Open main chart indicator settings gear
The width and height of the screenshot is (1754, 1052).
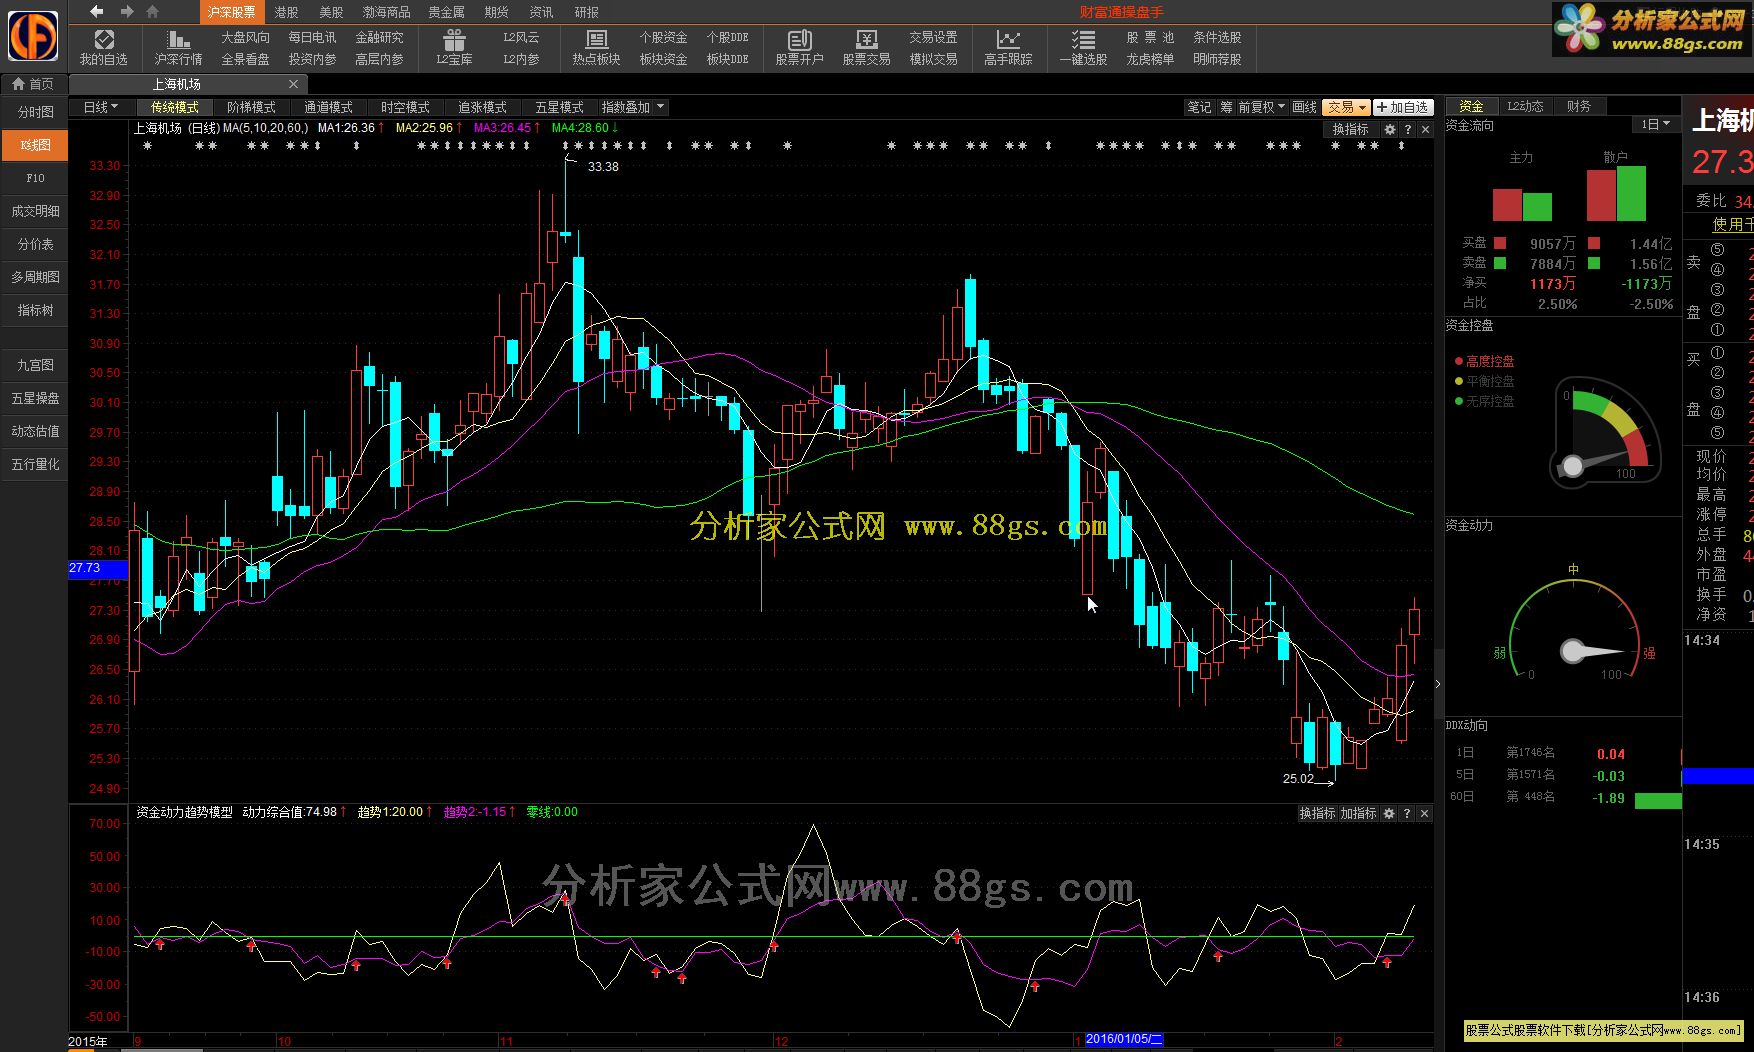[1389, 130]
